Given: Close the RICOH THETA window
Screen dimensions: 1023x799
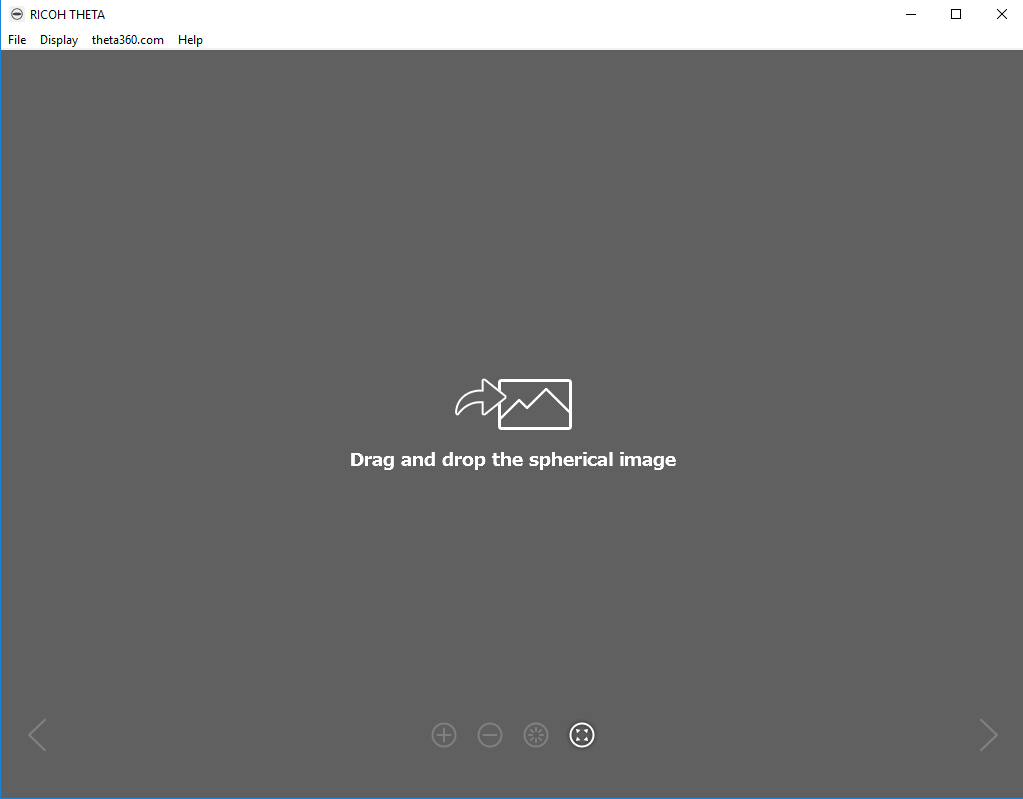Looking at the screenshot, I should click(1001, 14).
